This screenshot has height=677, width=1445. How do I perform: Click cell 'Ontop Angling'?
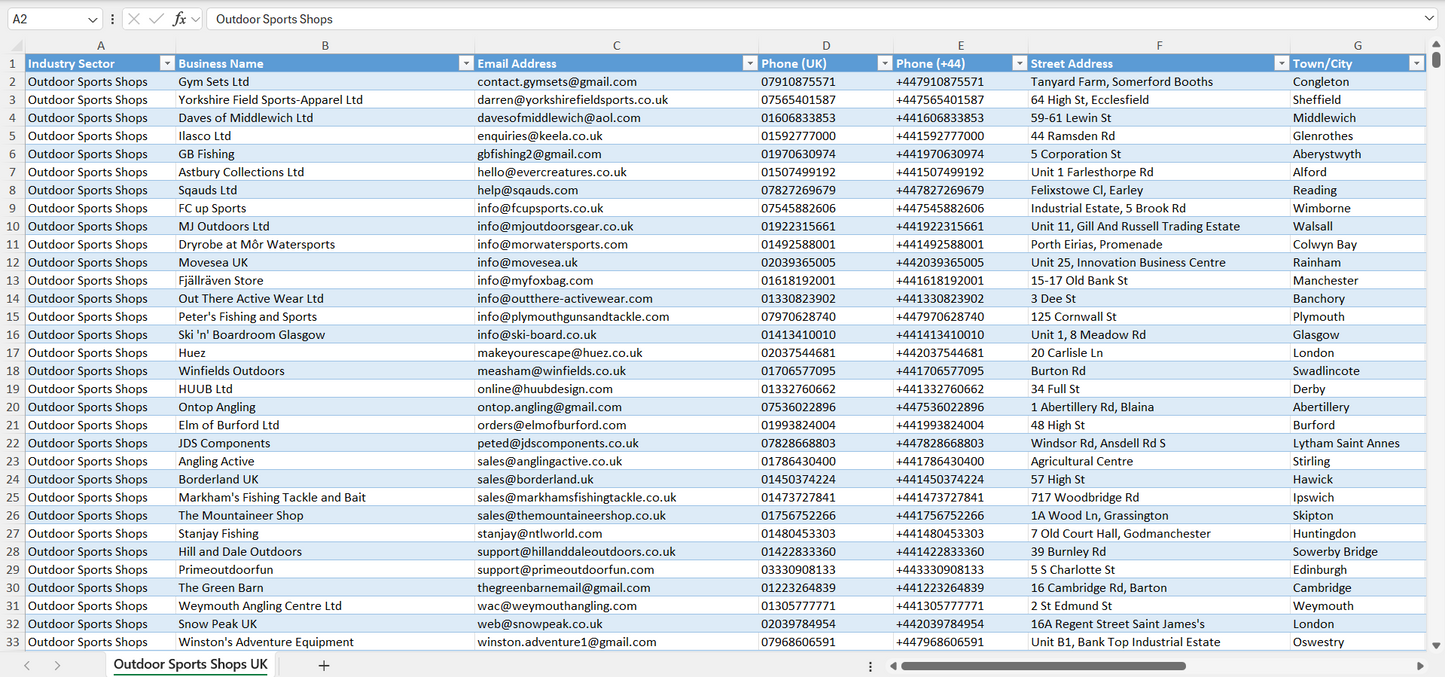[325, 407]
